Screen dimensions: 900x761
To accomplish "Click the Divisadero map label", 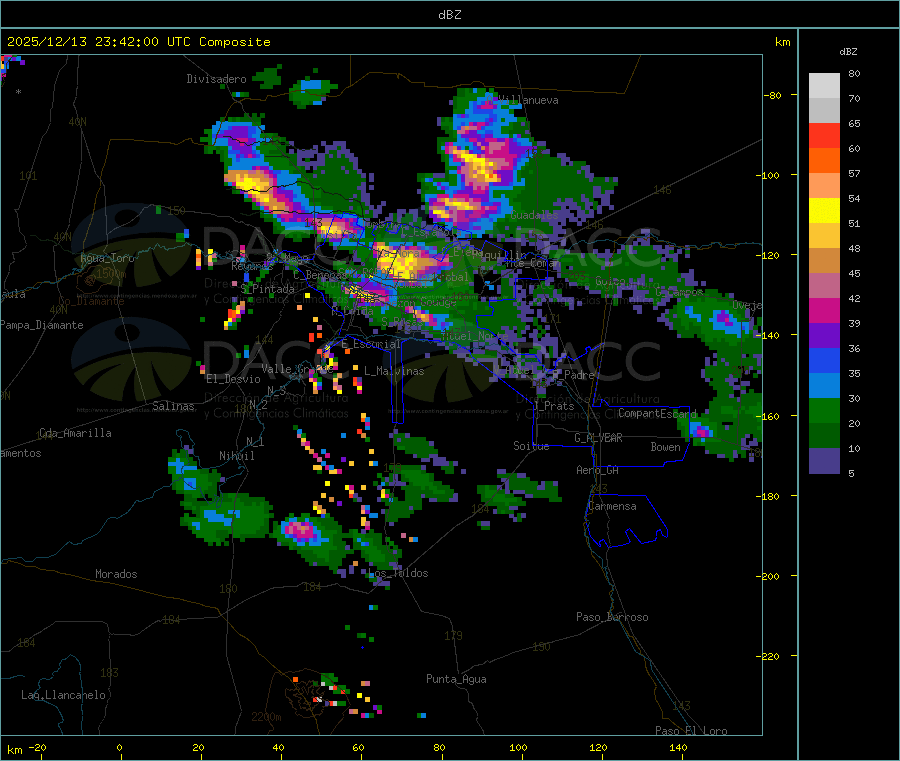I will click(x=216, y=79).
